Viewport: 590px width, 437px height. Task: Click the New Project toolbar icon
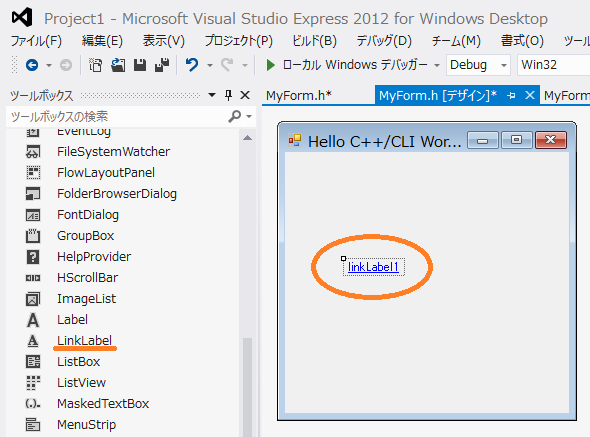click(95, 65)
